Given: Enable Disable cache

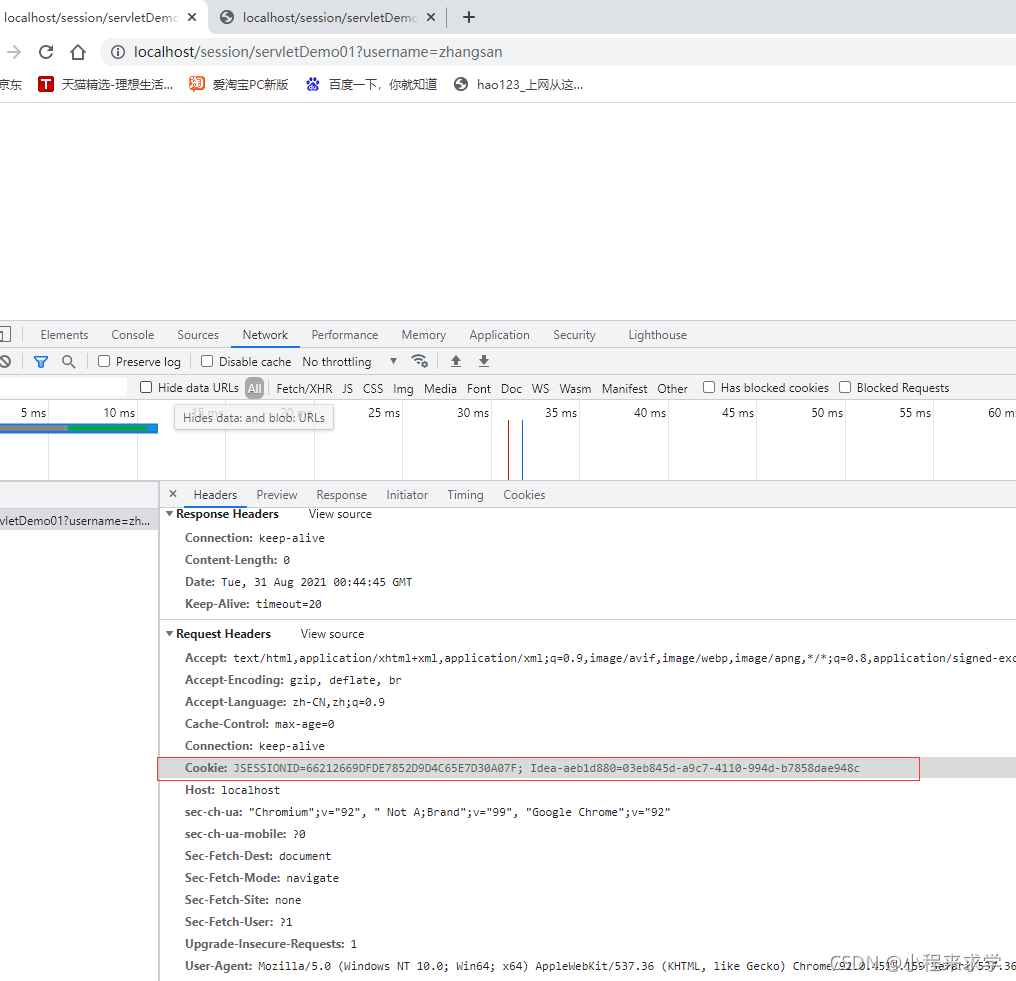Looking at the screenshot, I should [x=206, y=361].
